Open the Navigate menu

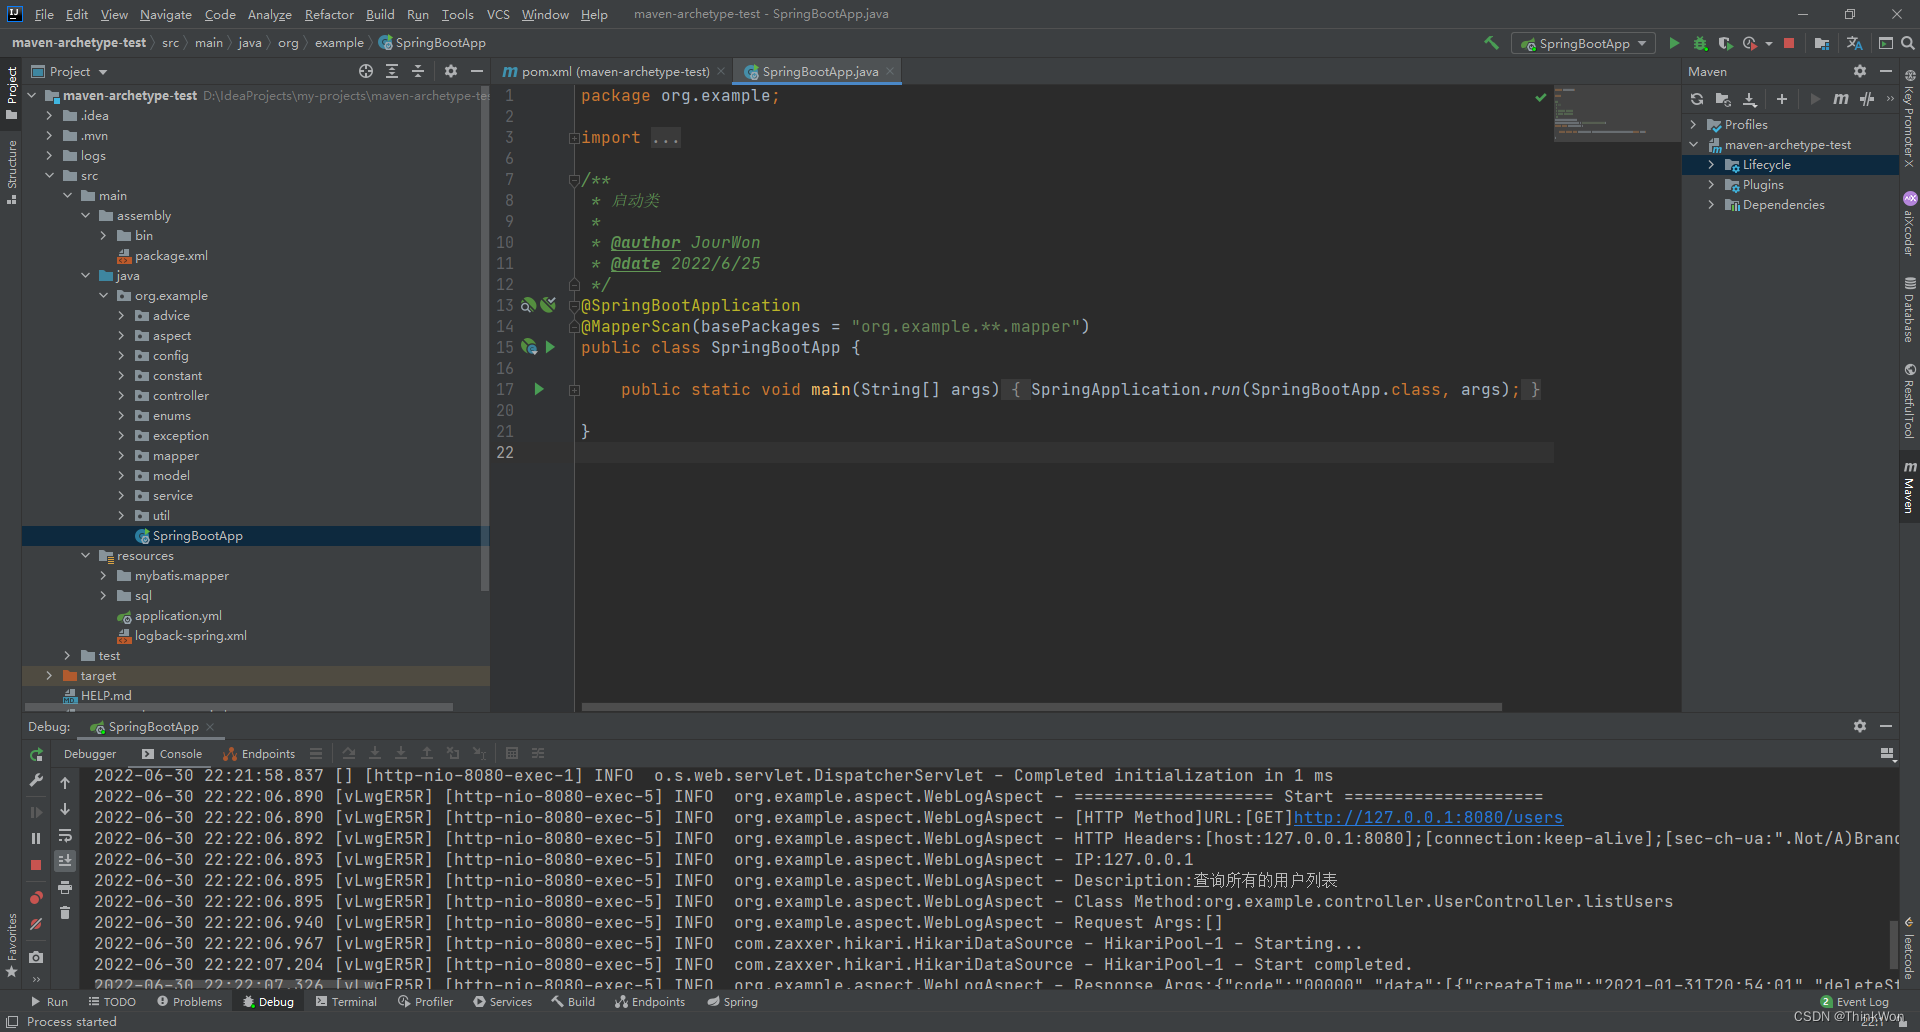tap(165, 14)
